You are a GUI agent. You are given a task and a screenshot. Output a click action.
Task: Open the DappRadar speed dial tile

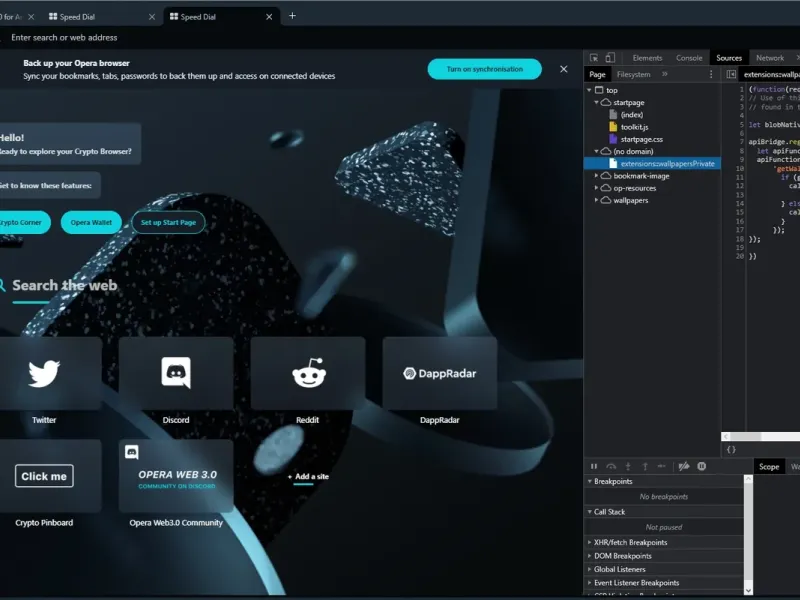pyautogui.click(x=440, y=373)
